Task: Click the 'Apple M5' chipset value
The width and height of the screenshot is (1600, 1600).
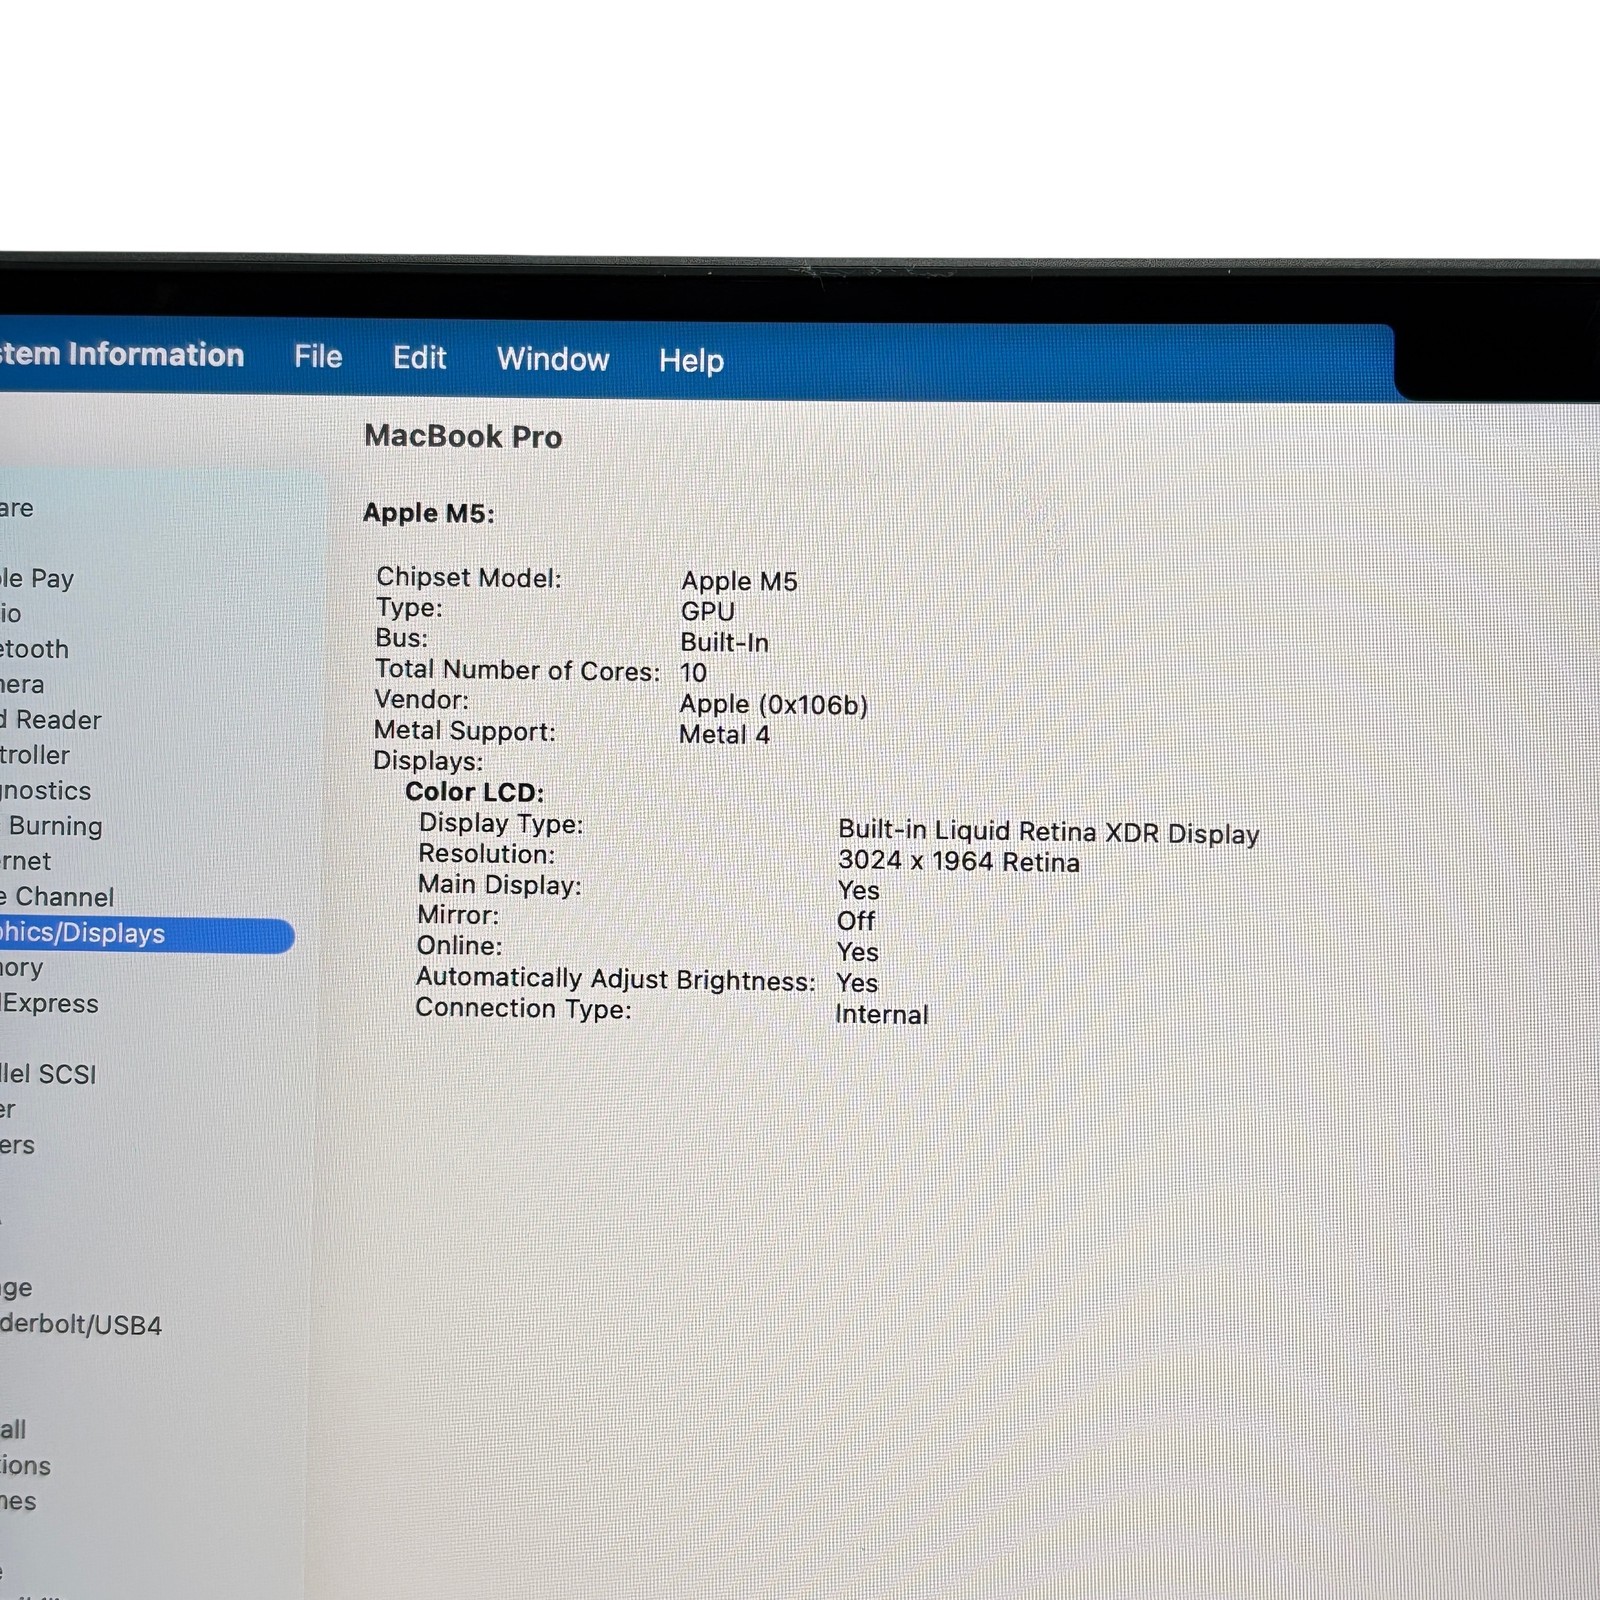Action: coord(739,581)
